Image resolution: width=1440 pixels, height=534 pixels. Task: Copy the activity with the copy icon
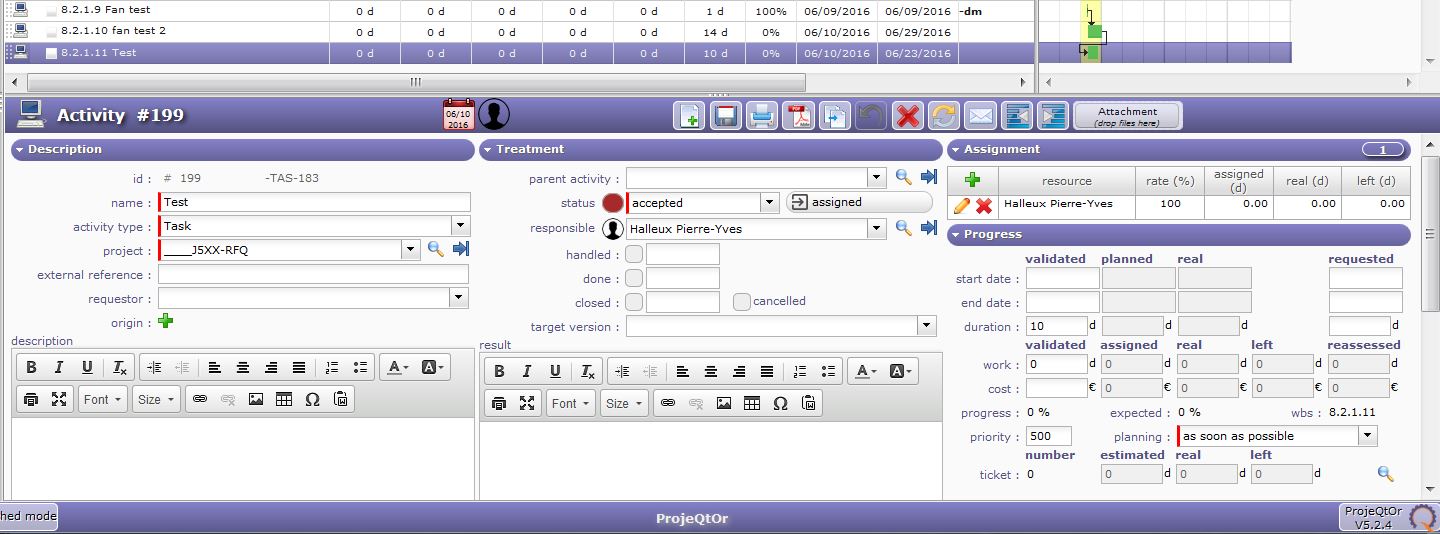pyautogui.click(x=834, y=116)
